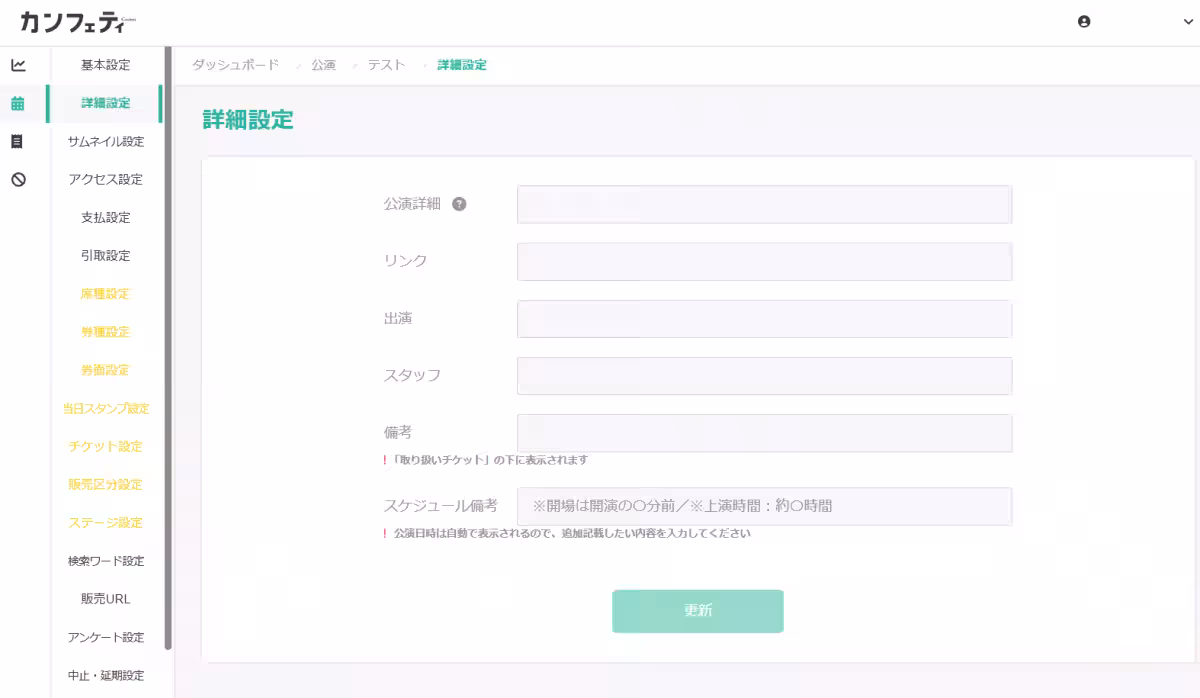The width and height of the screenshot is (1200, 698).
Task: Show help tooltip next to 公演詳細
Action: coord(459,203)
